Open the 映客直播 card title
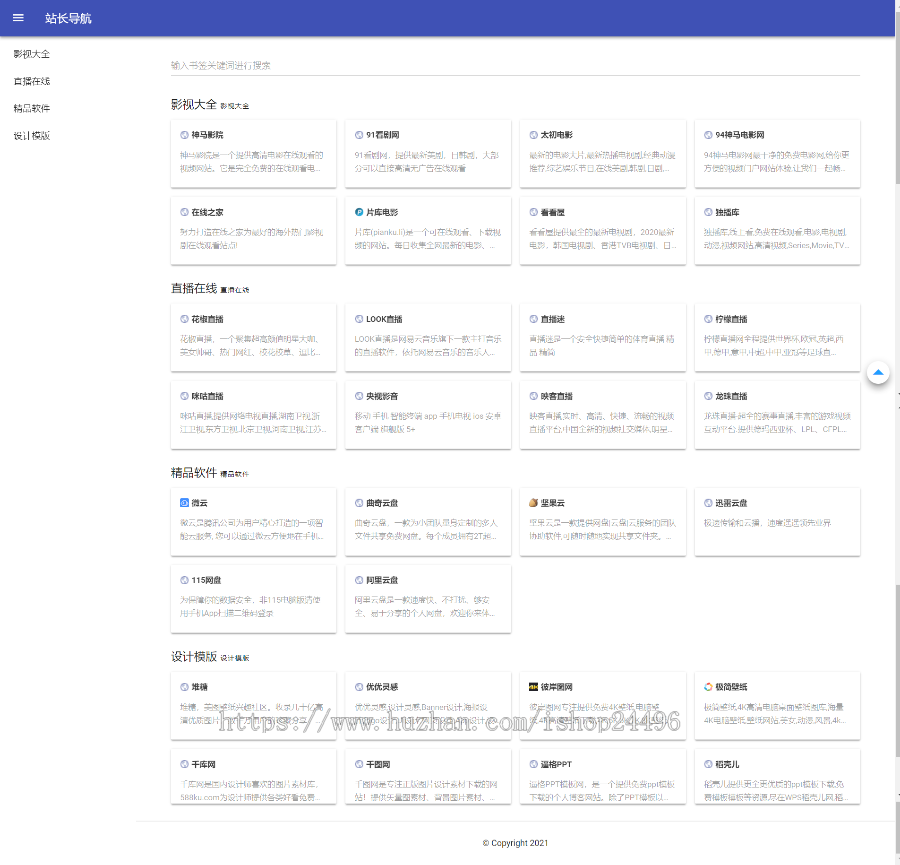This screenshot has height=865, width=900. (x=557, y=396)
